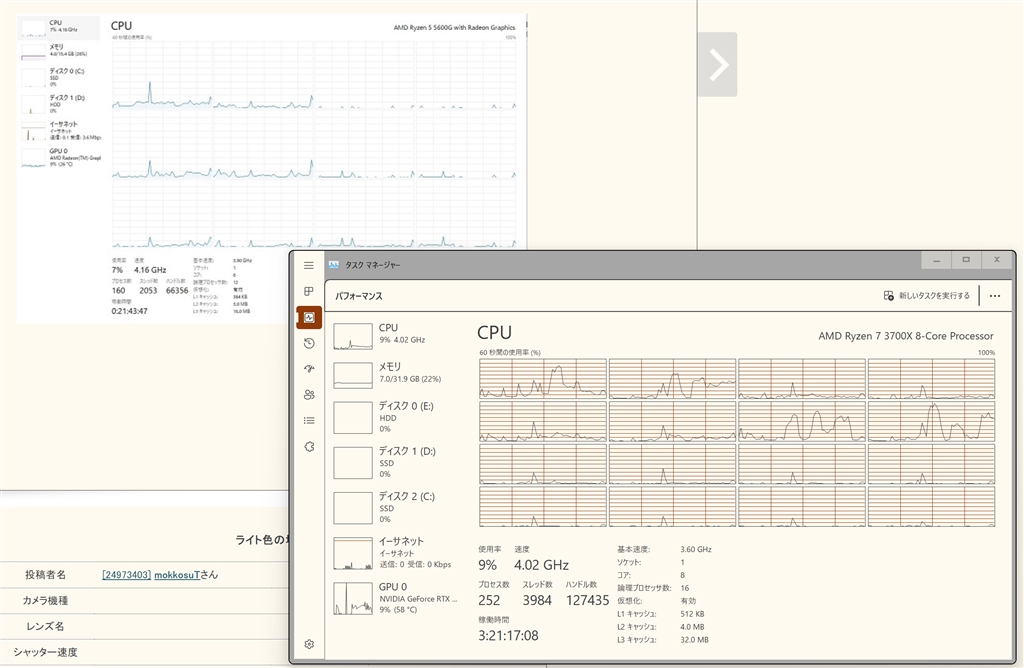1024x668 pixels.
Task: Open the Services puzzle-piece icon
Action: click(309, 447)
